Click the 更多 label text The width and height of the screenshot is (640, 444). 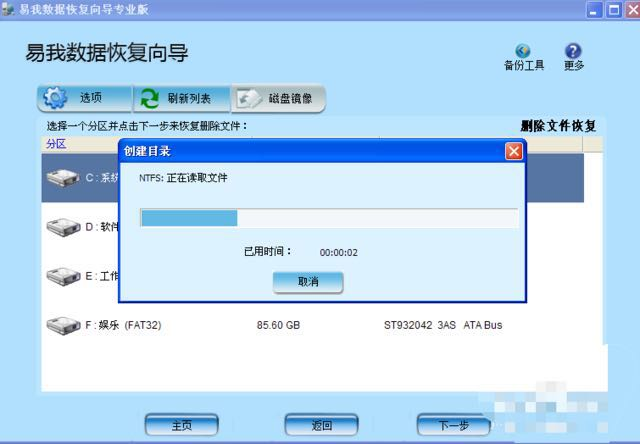(x=574, y=65)
